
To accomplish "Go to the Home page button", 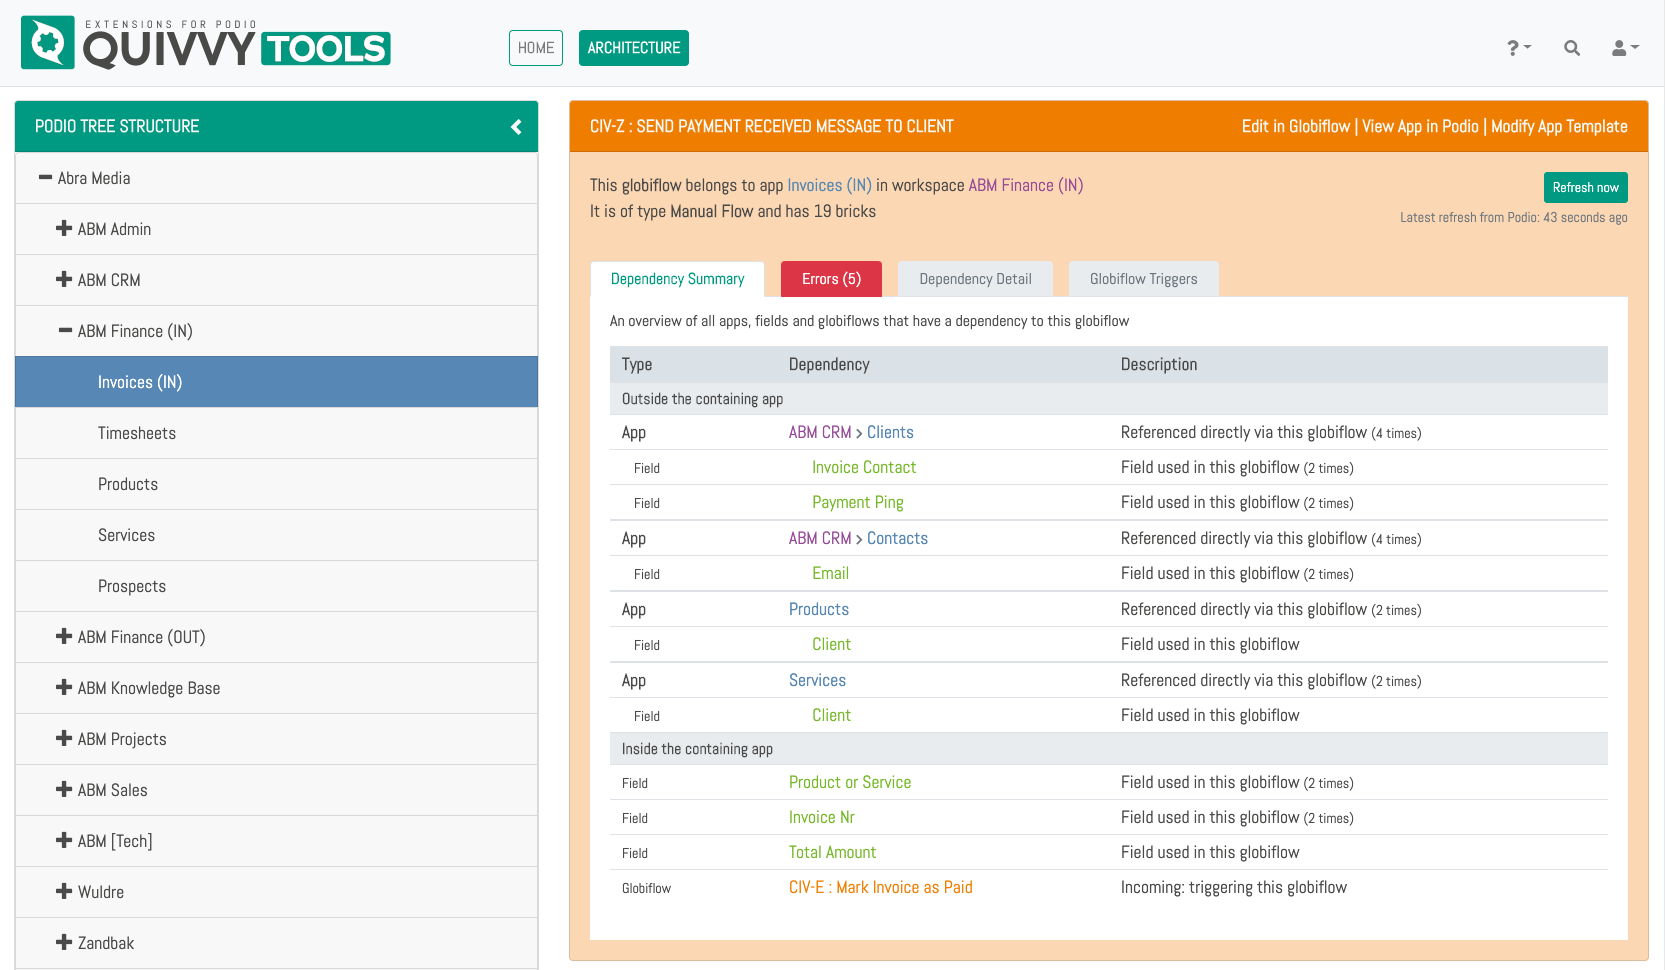I will pos(536,48).
